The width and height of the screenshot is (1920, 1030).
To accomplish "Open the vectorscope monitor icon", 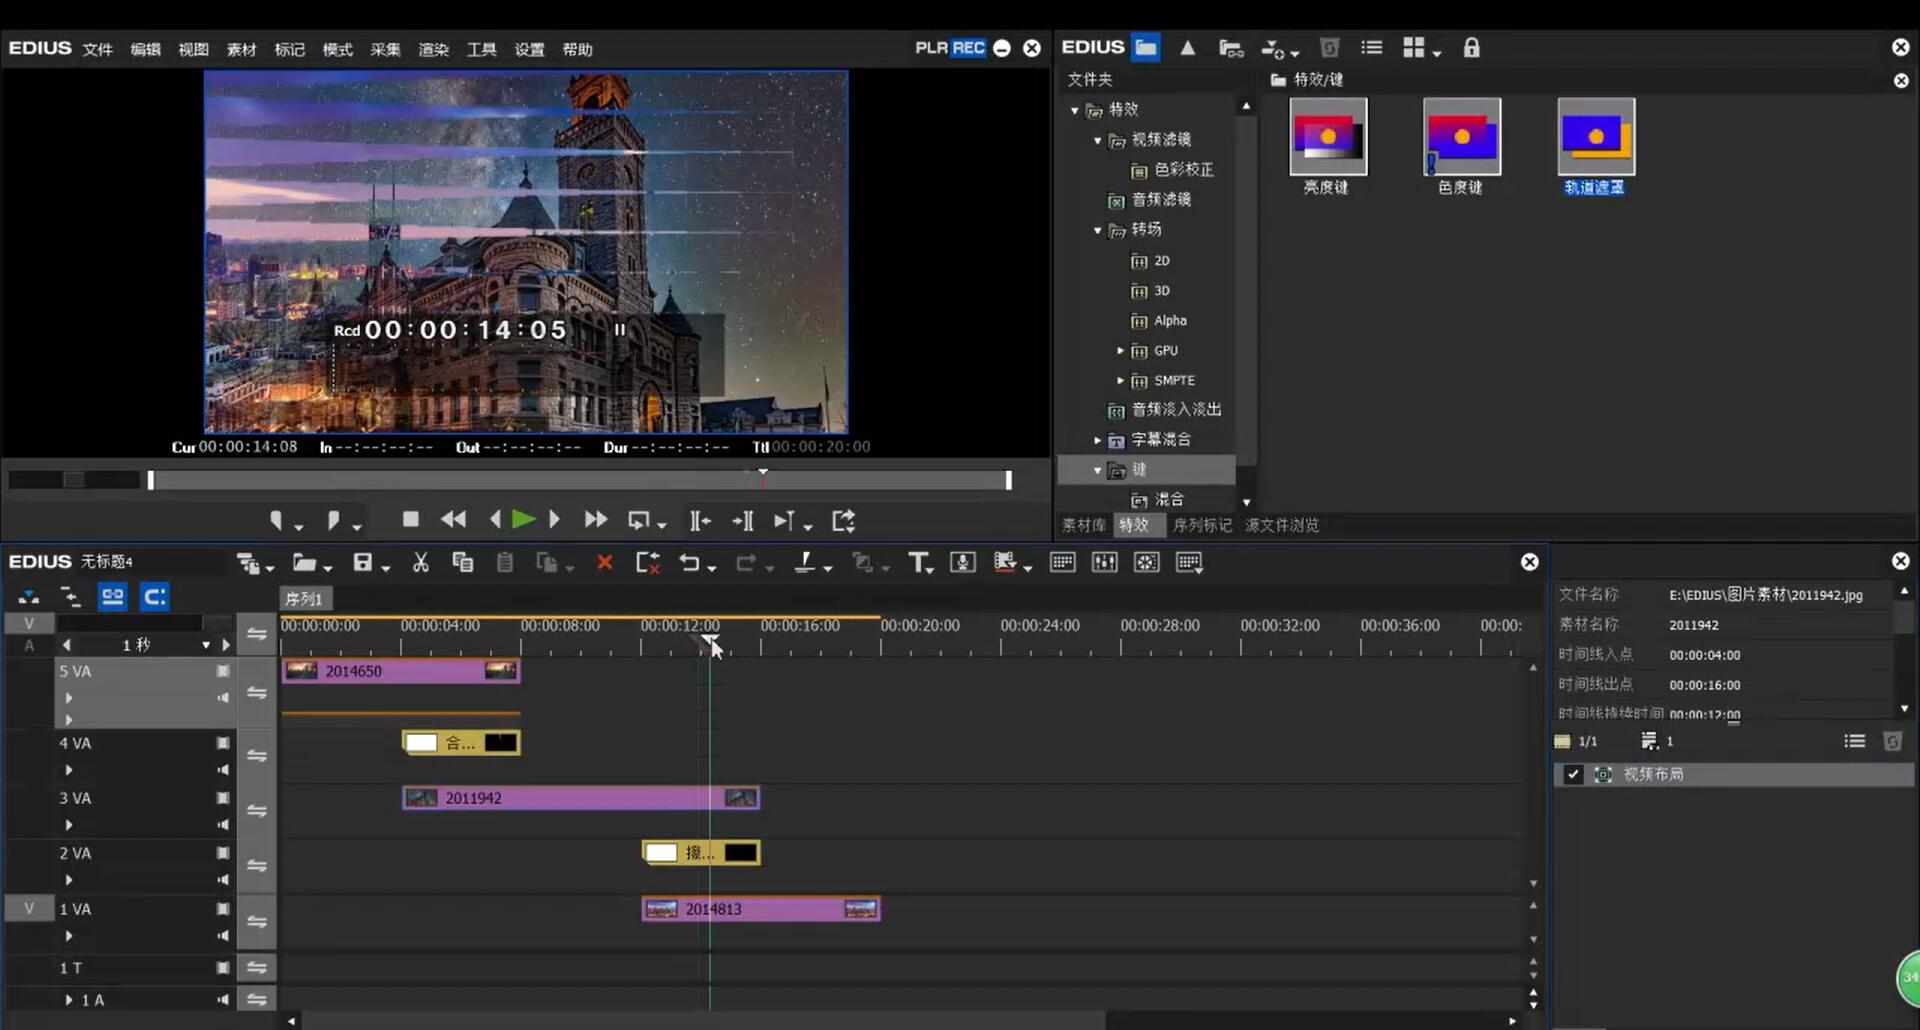I will (1147, 562).
